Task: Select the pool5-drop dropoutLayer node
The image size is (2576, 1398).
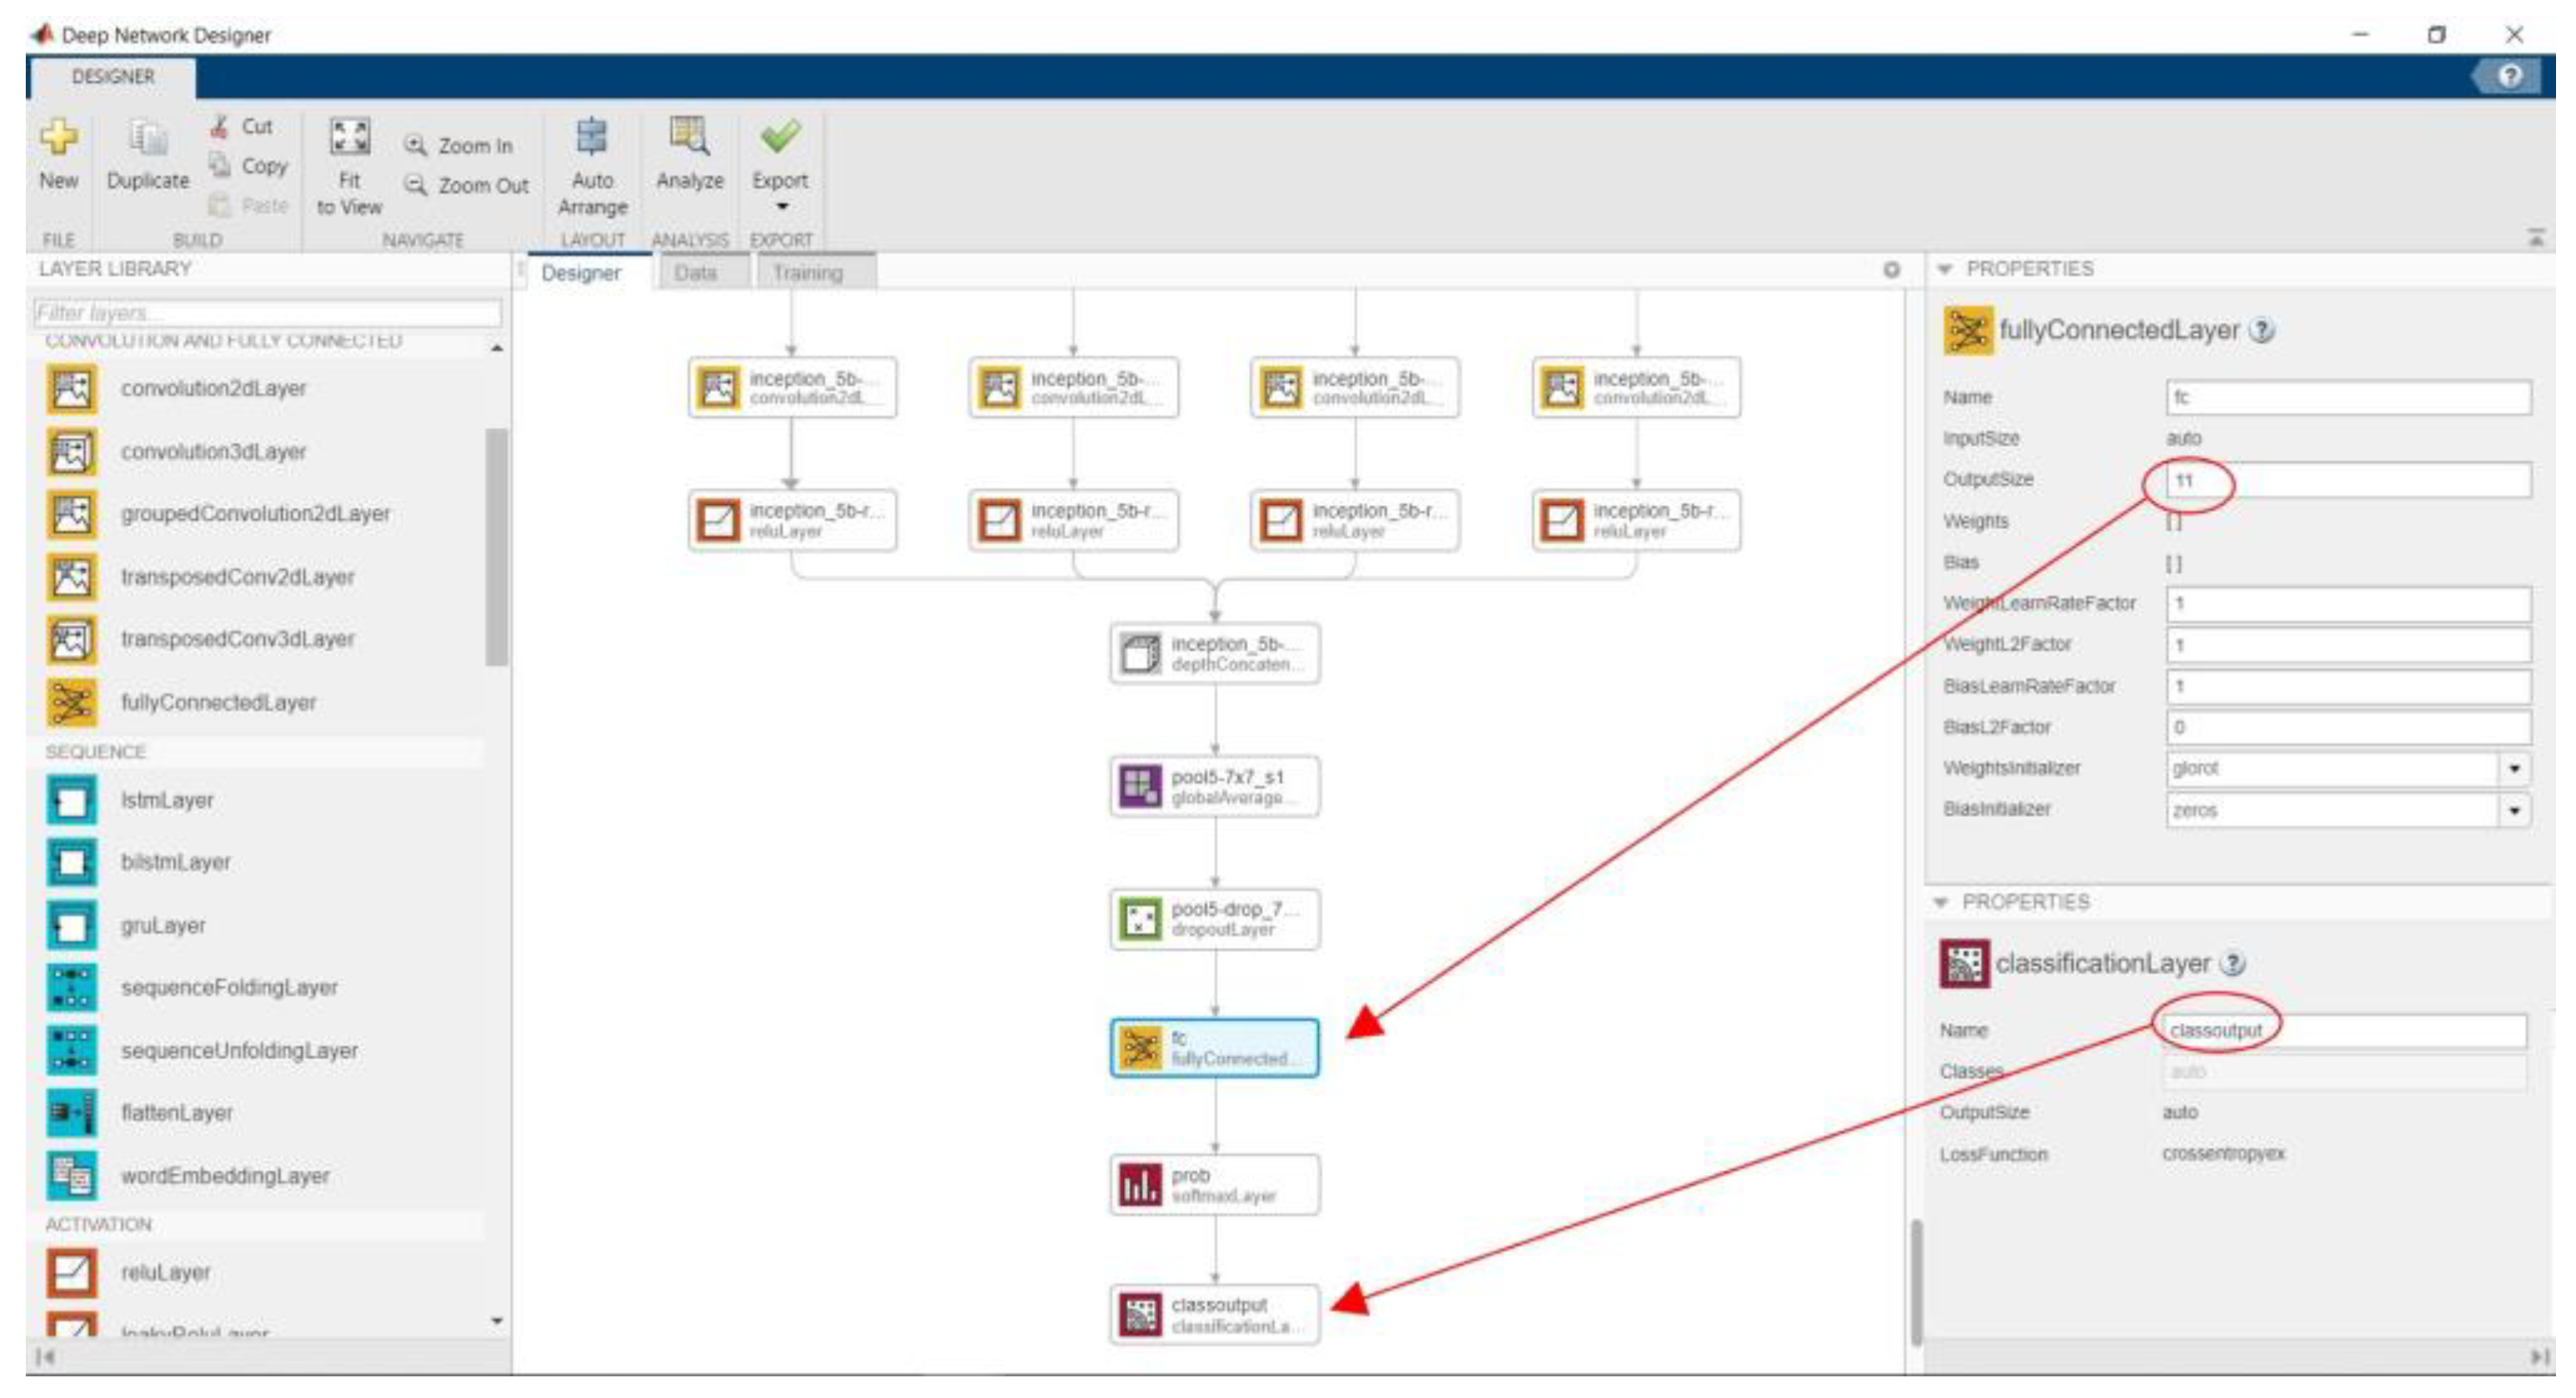Action: coord(1215,919)
